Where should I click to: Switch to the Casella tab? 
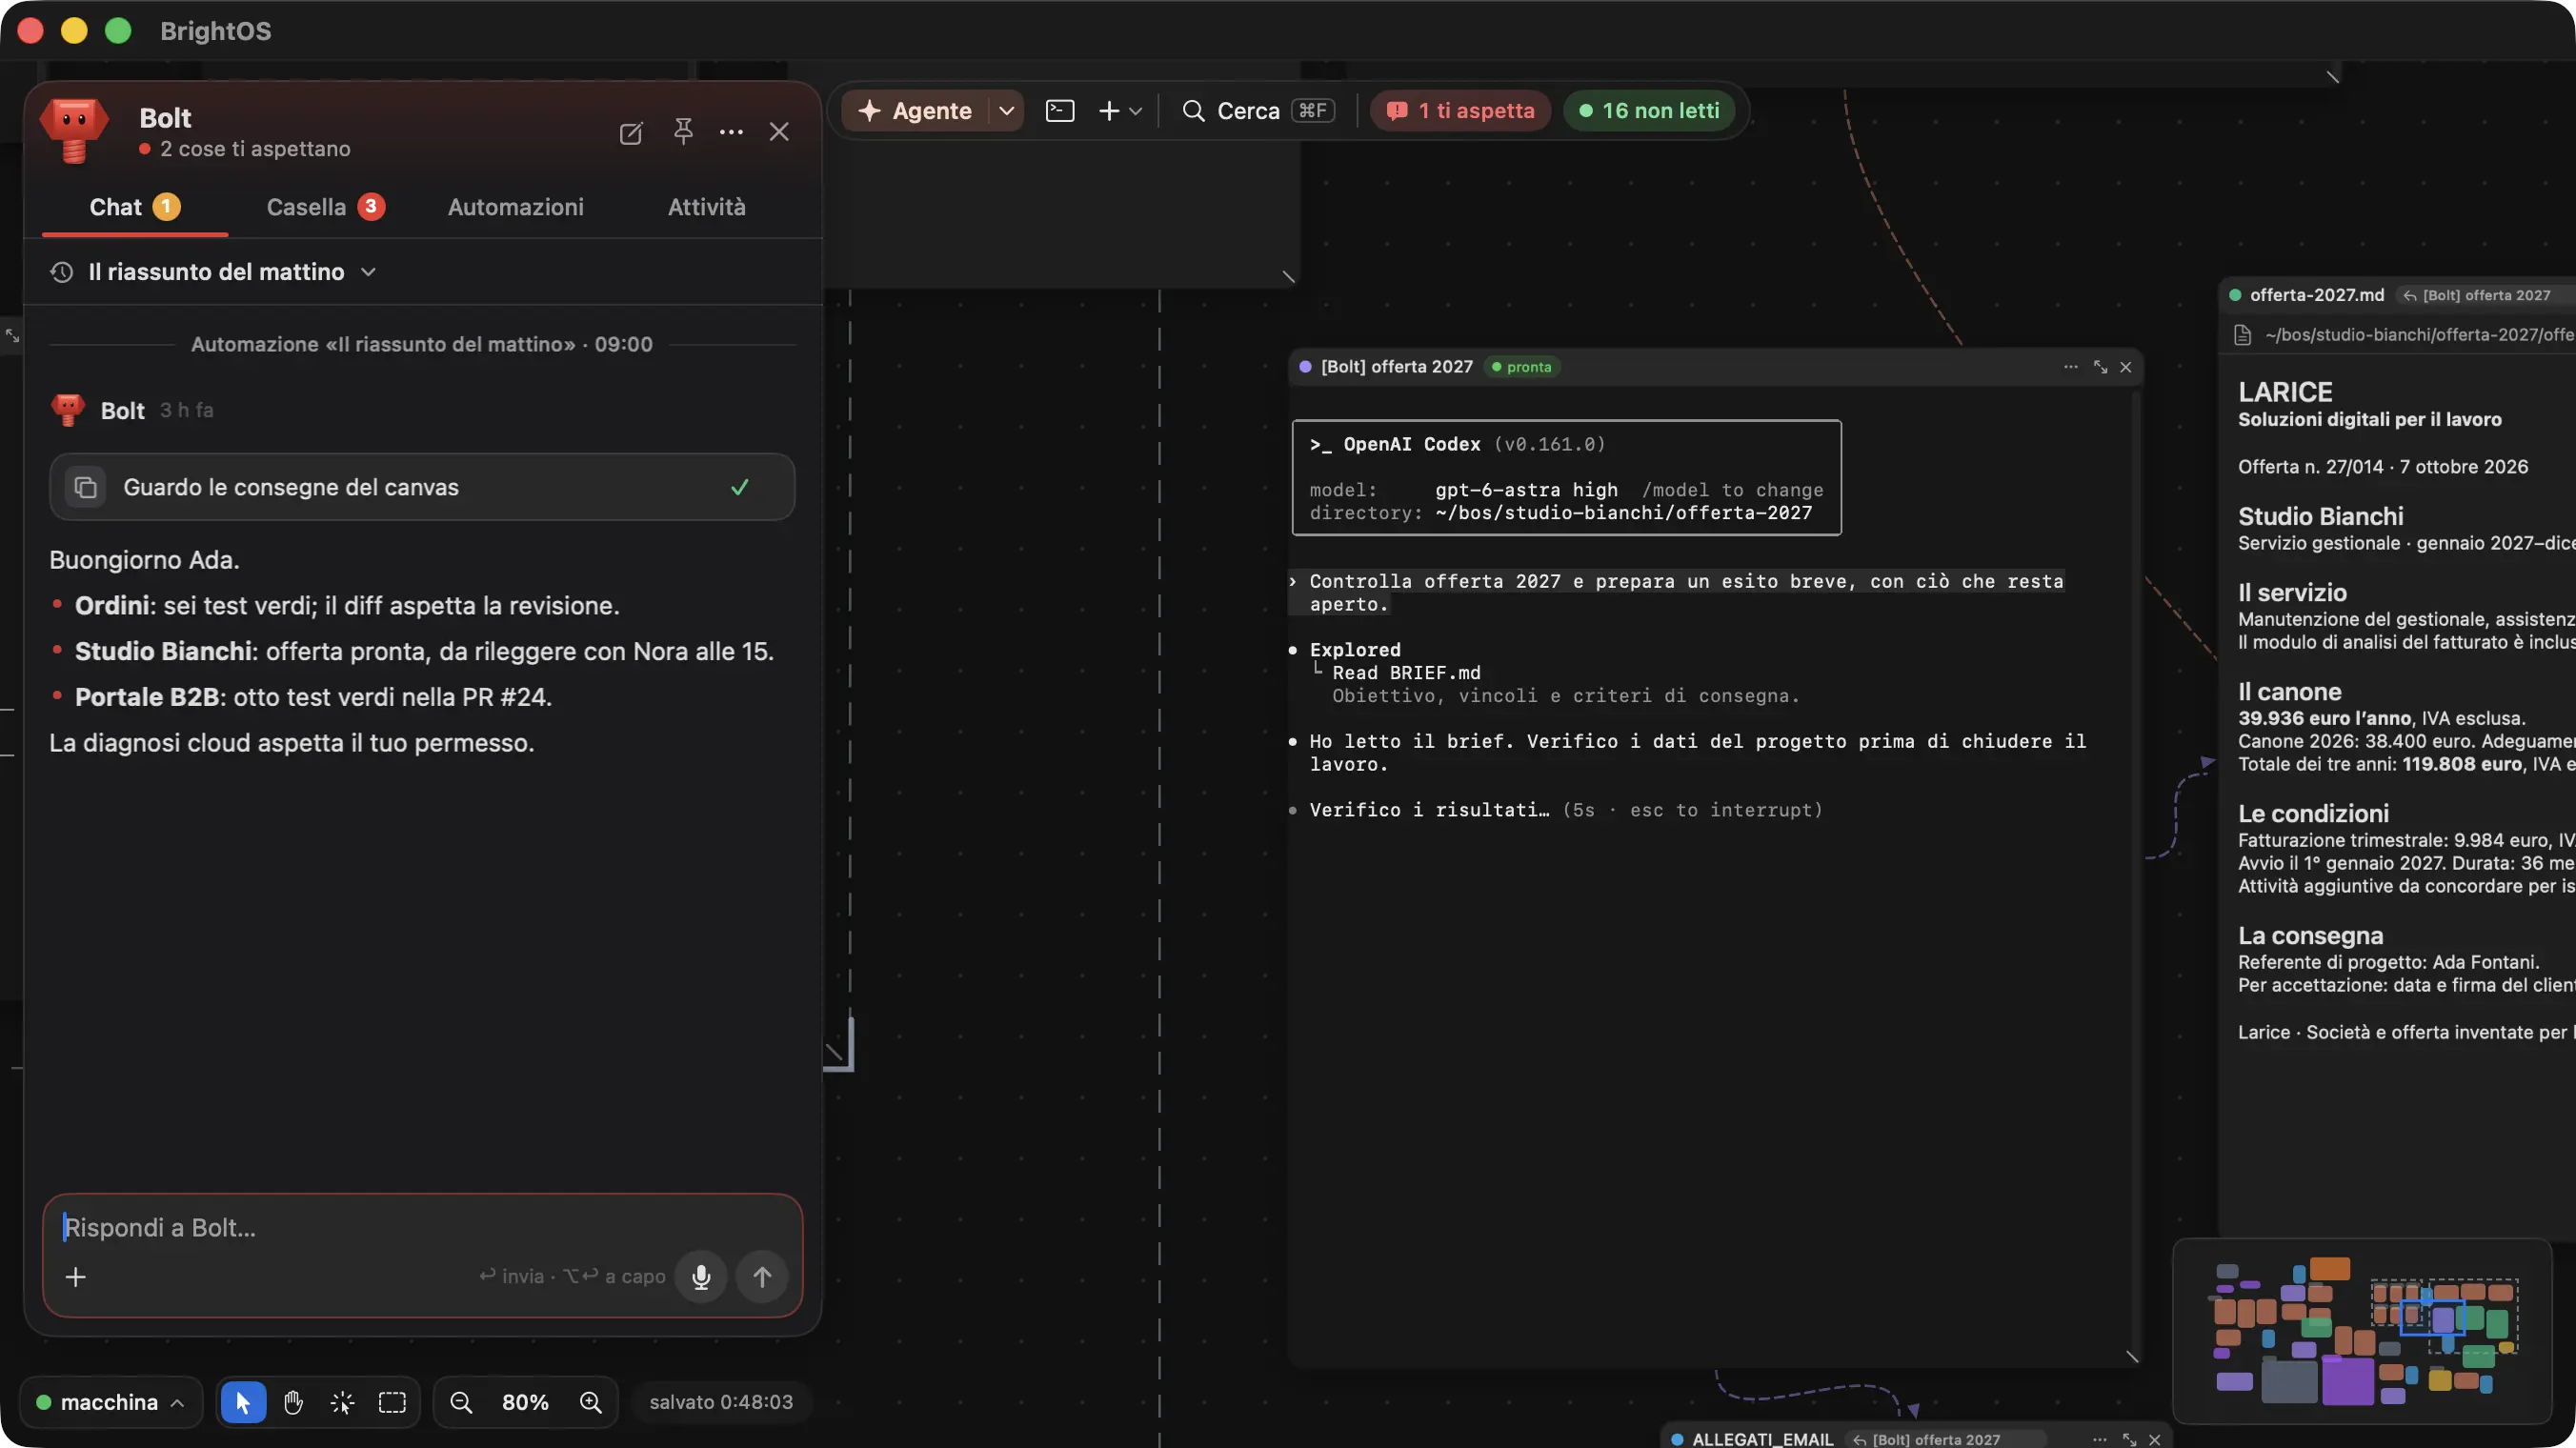(325, 207)
